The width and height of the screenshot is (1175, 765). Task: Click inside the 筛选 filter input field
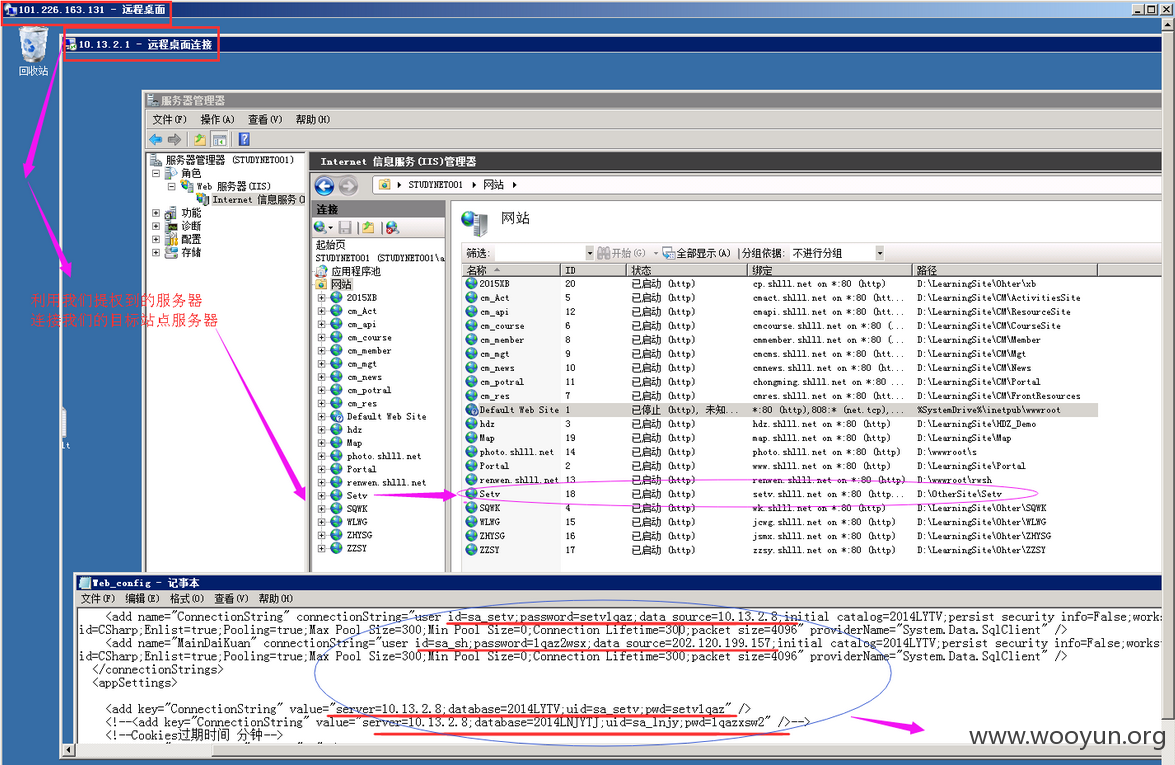pyautogui.click(x=539, y=253)
